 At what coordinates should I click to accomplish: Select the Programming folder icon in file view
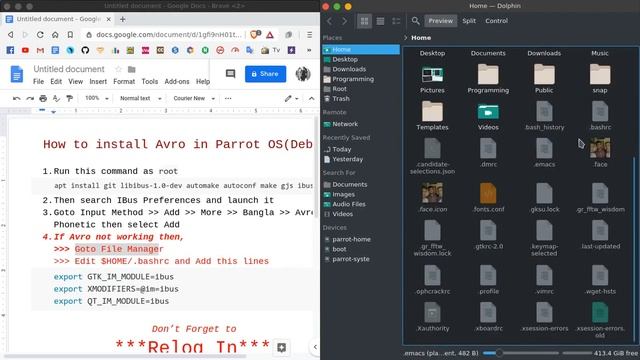tap(488, 75)
